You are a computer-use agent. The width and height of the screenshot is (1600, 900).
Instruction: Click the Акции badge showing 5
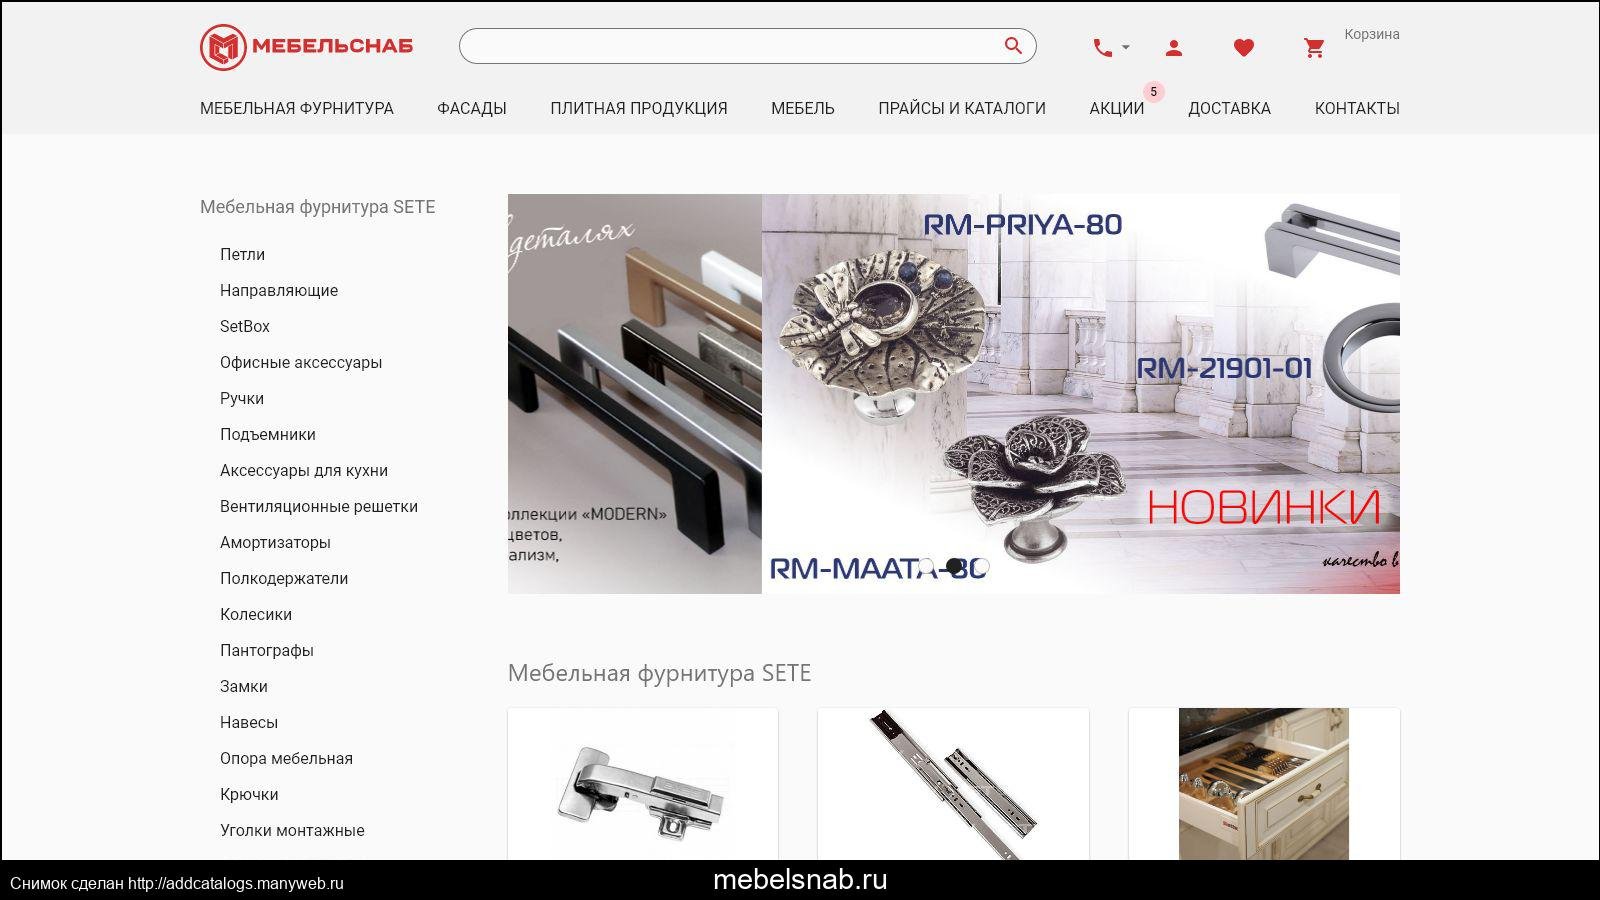click(1153, 92)
